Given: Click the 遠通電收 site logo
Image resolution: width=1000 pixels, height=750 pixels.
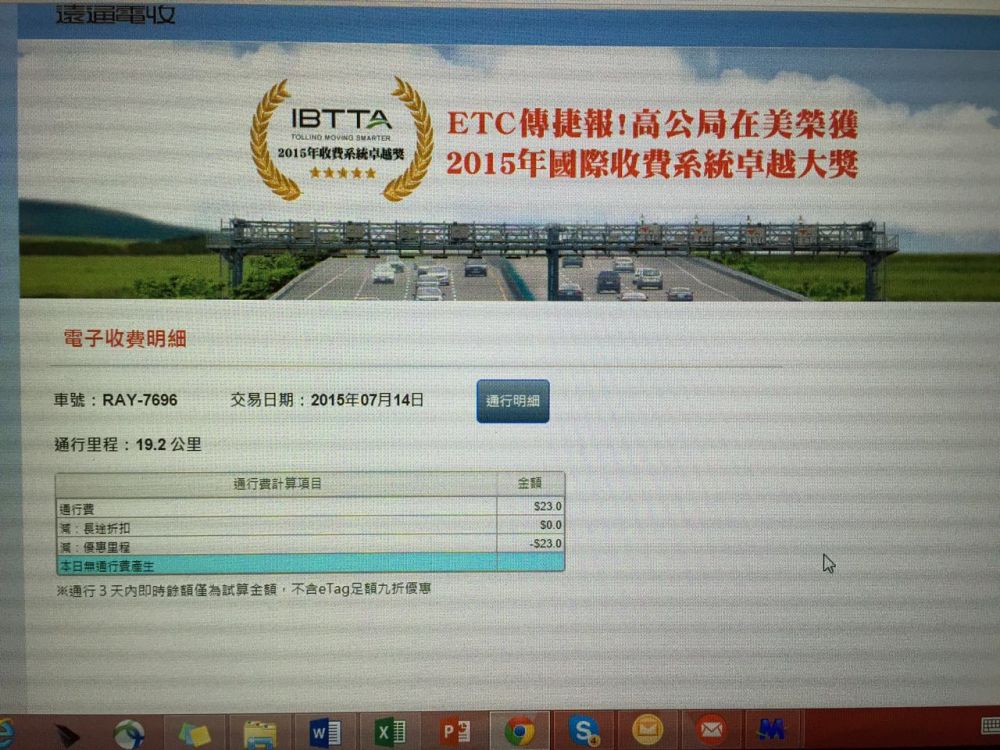Looking at the screenshot, I should coord(115,14).
